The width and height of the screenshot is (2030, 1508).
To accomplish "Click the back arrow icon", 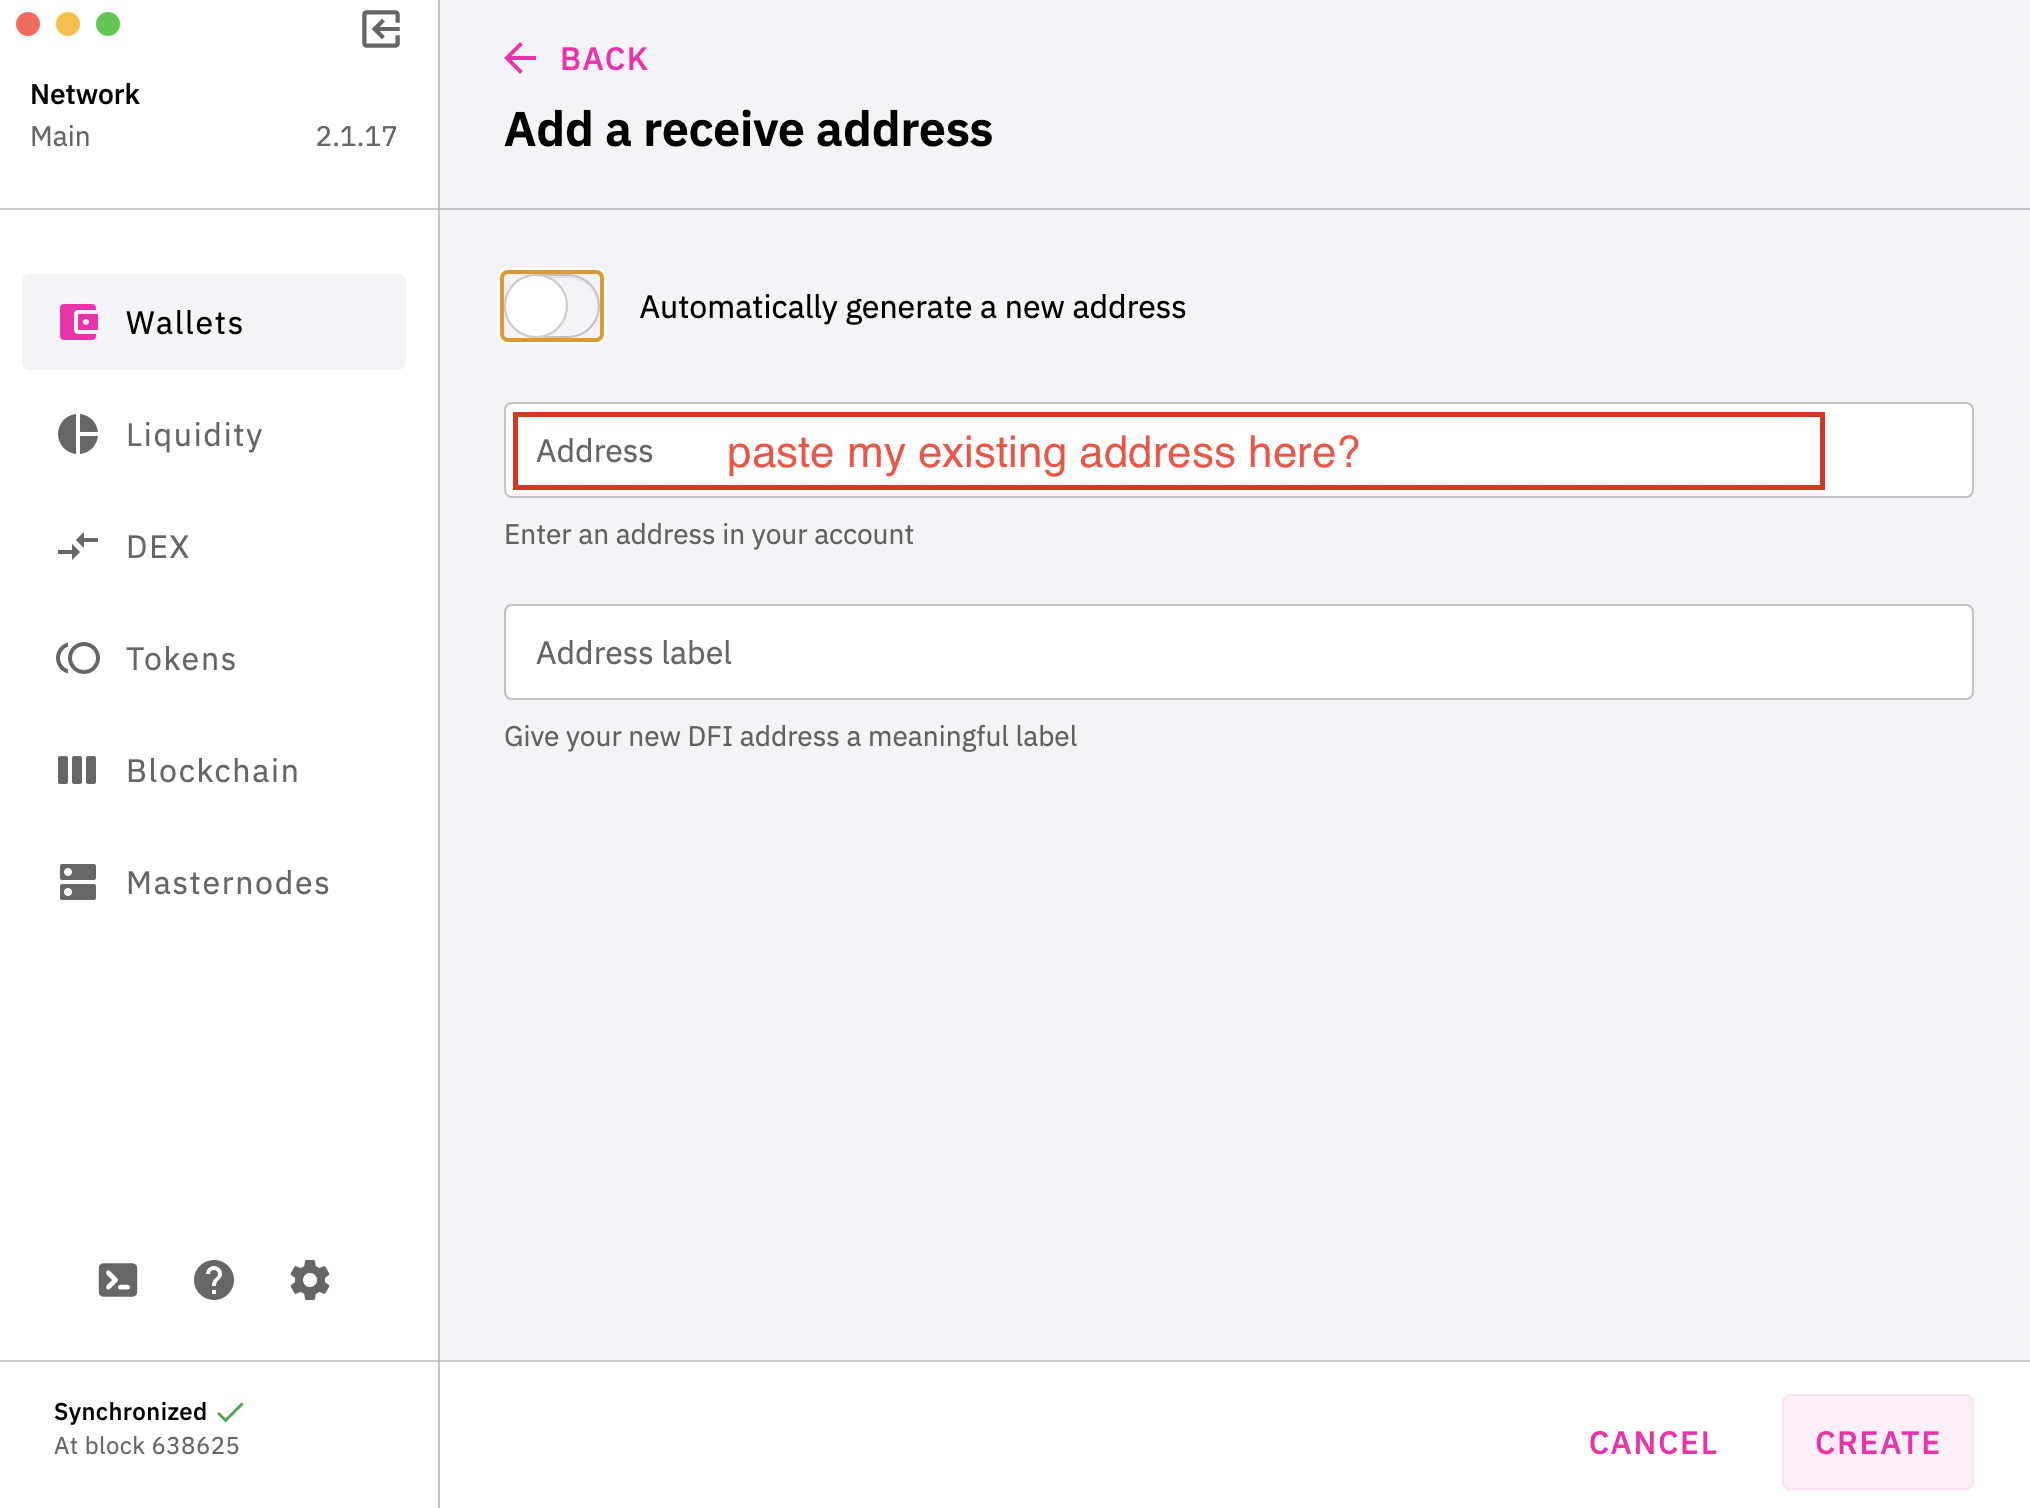I will pos(521,58).
